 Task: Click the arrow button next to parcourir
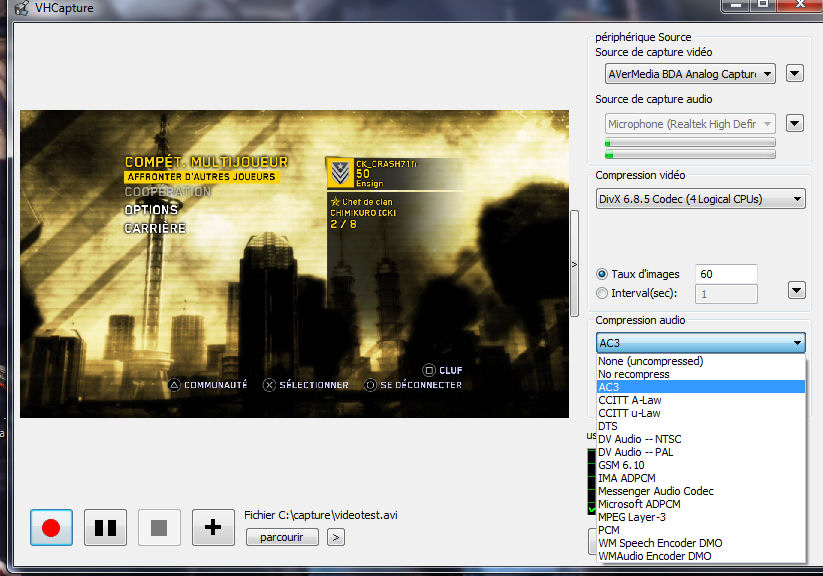(336, 537)
